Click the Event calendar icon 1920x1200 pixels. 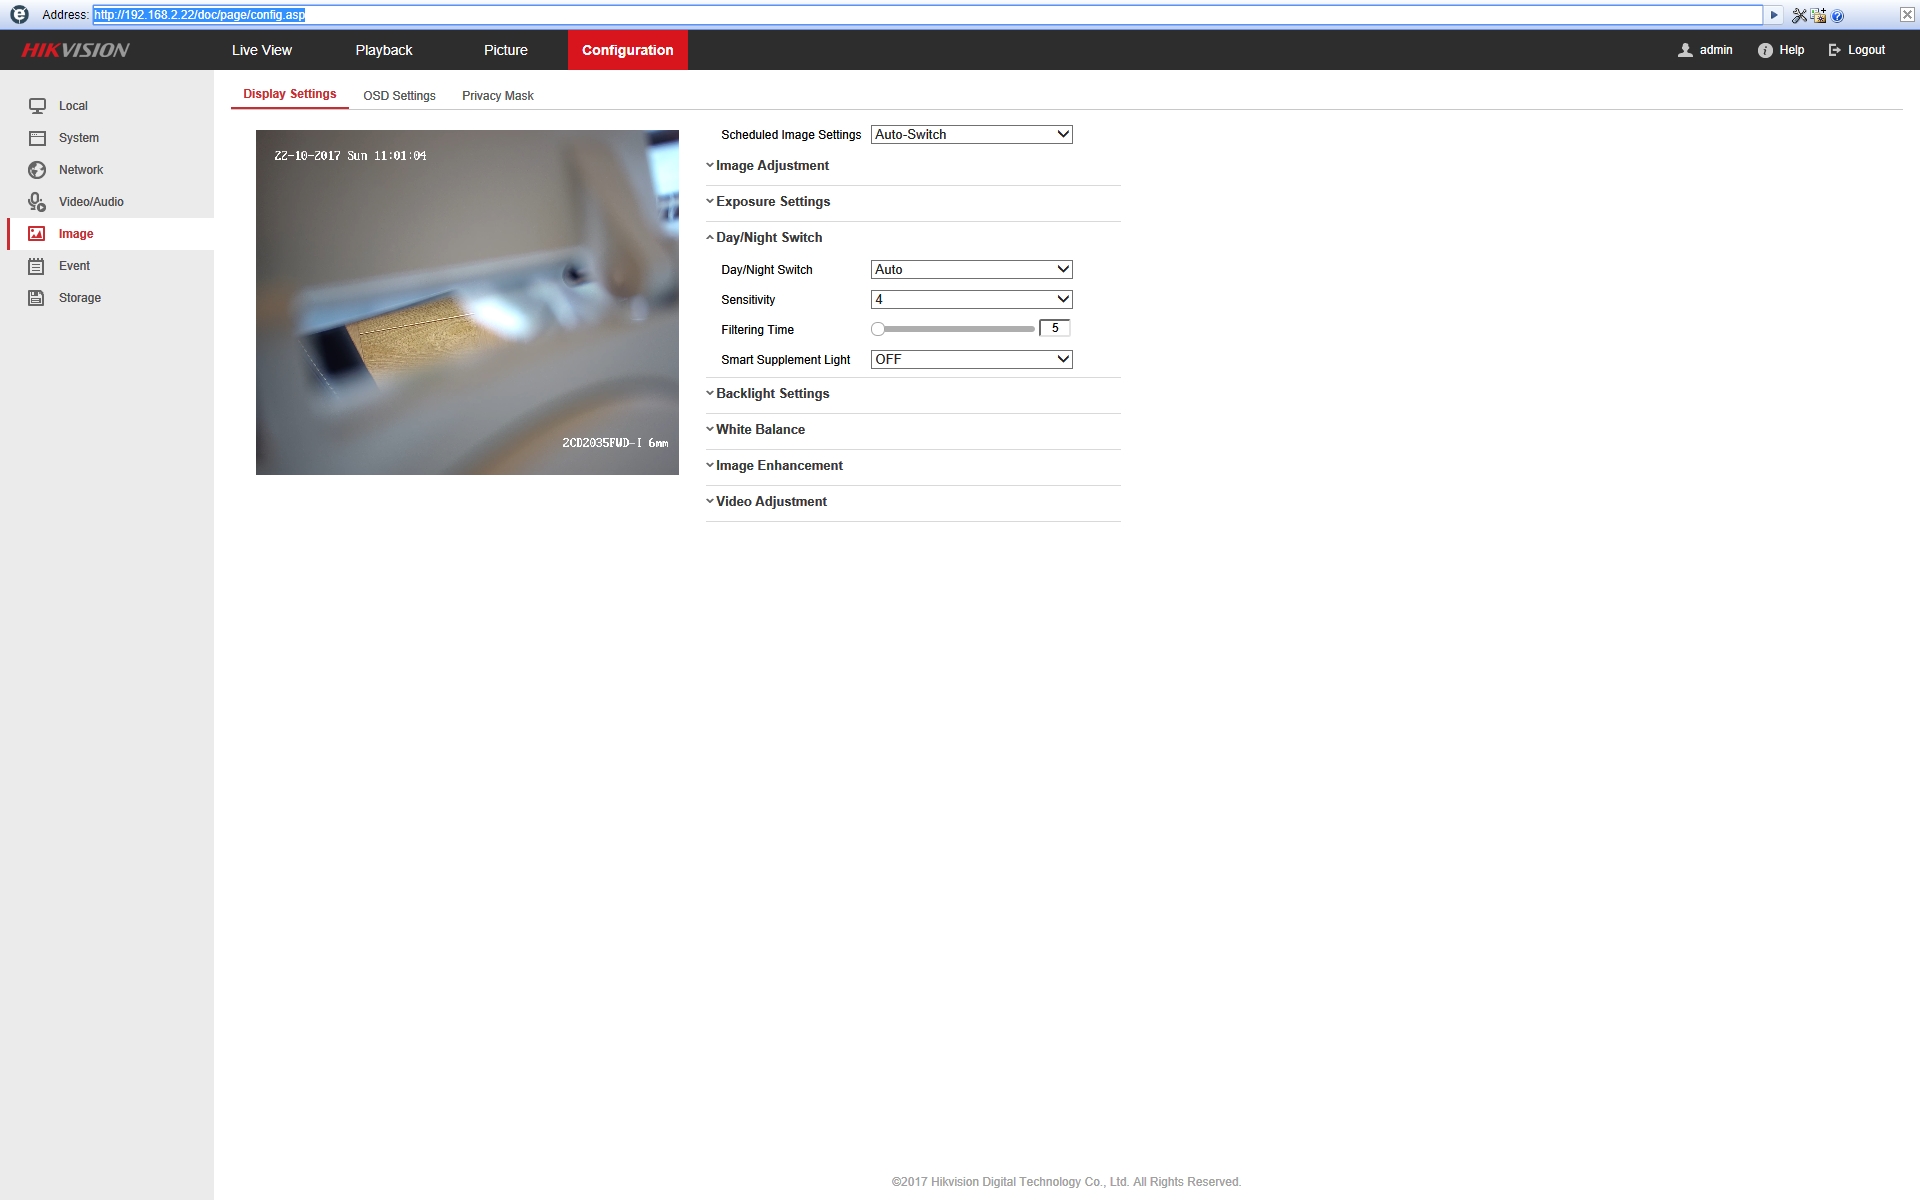pos(37,266)
